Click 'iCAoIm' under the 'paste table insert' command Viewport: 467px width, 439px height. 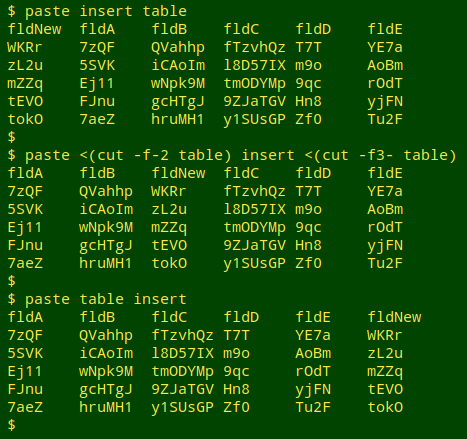pyautogui.click(x=106, y=353)
